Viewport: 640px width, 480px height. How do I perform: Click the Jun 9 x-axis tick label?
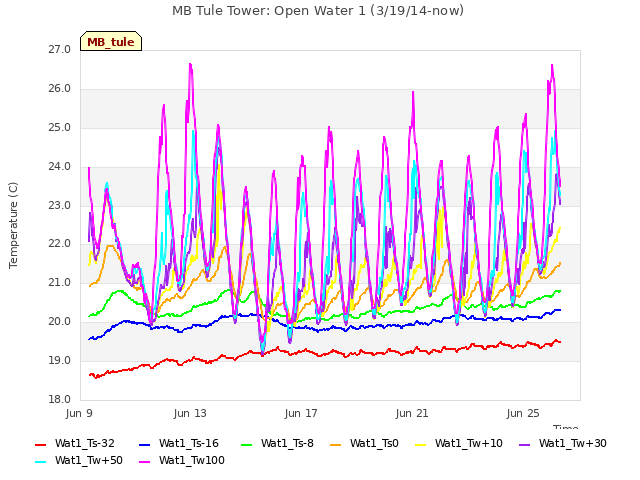point(79,413)
